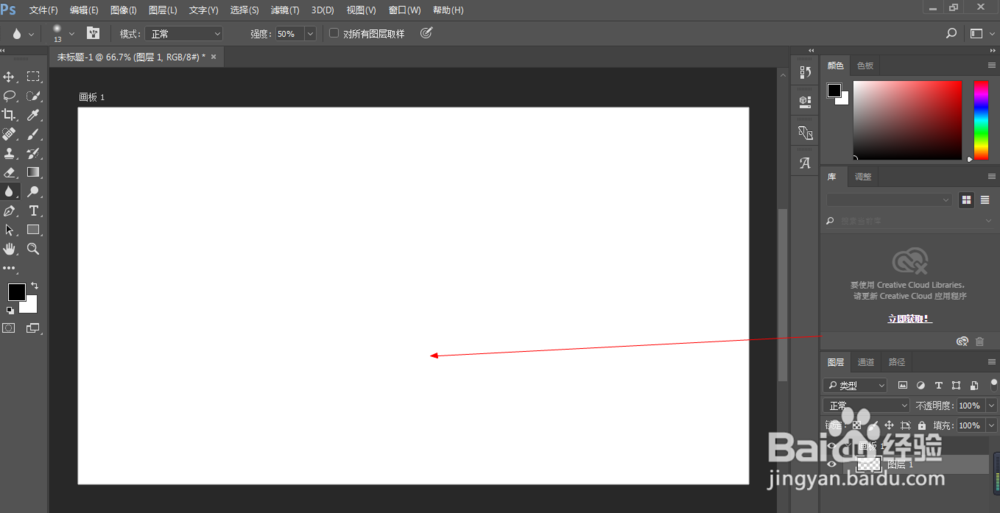
Task: Select the Eraser tool
Action: 9,172
